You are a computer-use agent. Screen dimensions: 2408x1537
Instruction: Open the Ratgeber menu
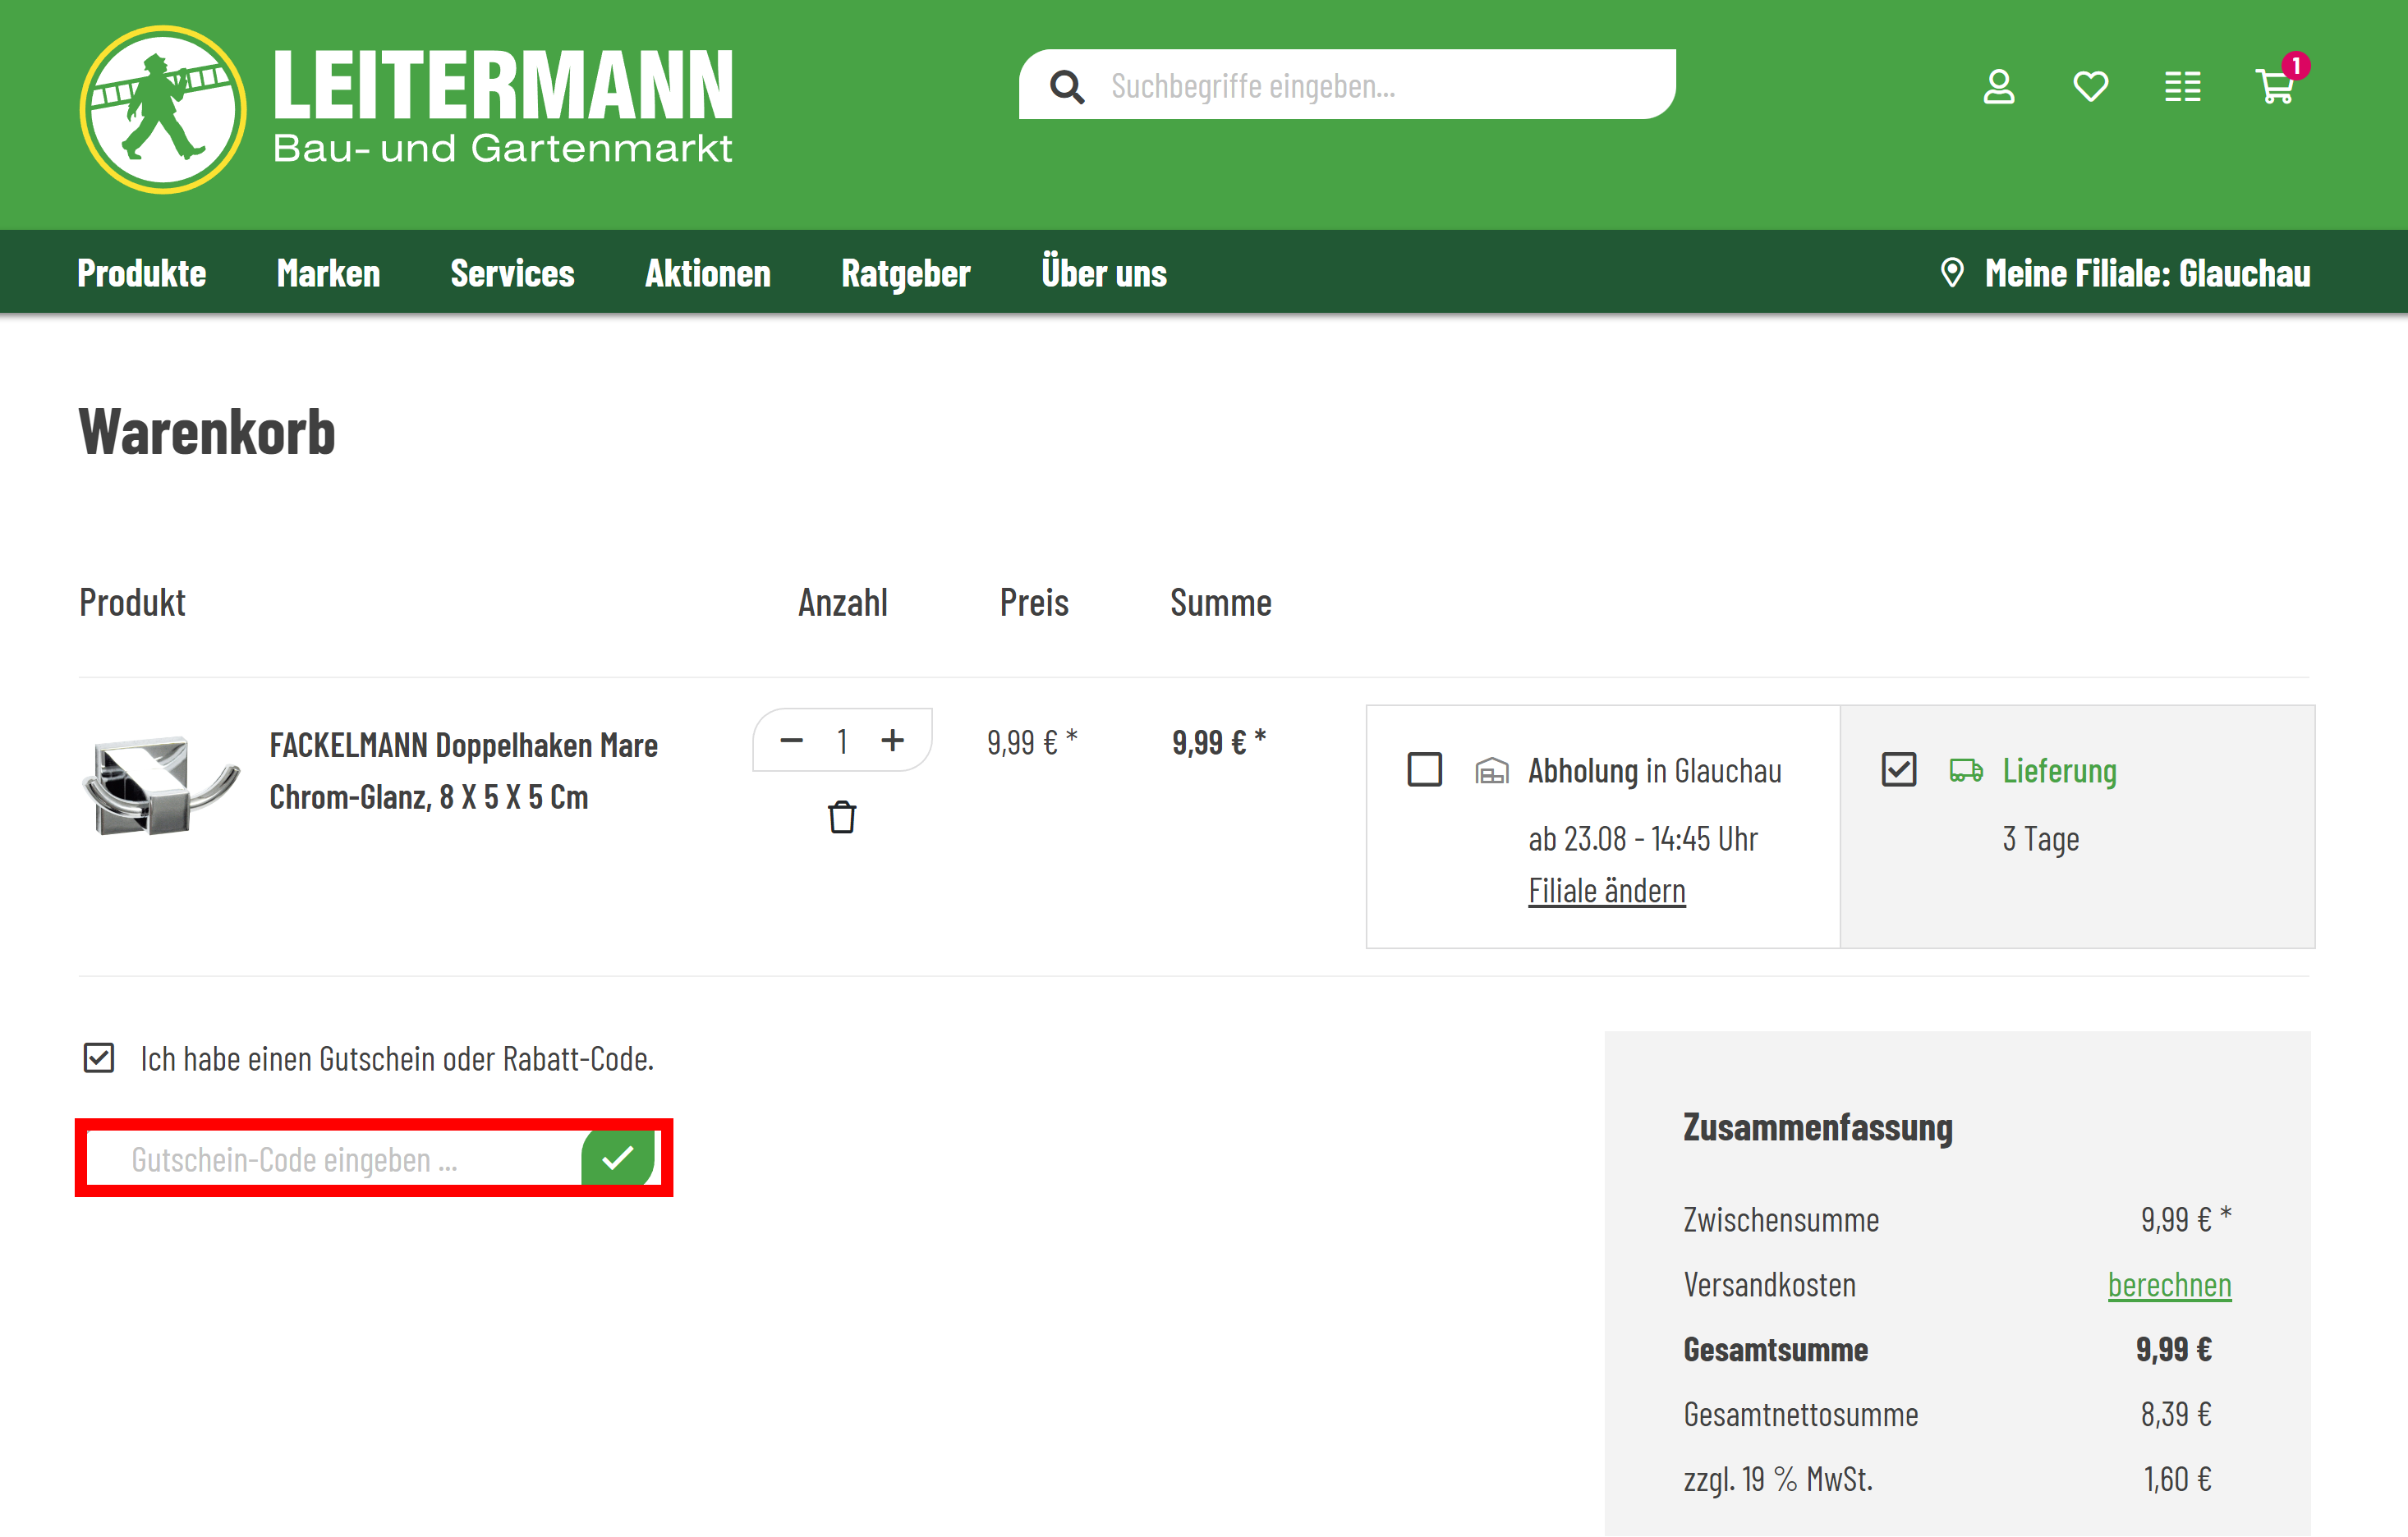[905, 273]
